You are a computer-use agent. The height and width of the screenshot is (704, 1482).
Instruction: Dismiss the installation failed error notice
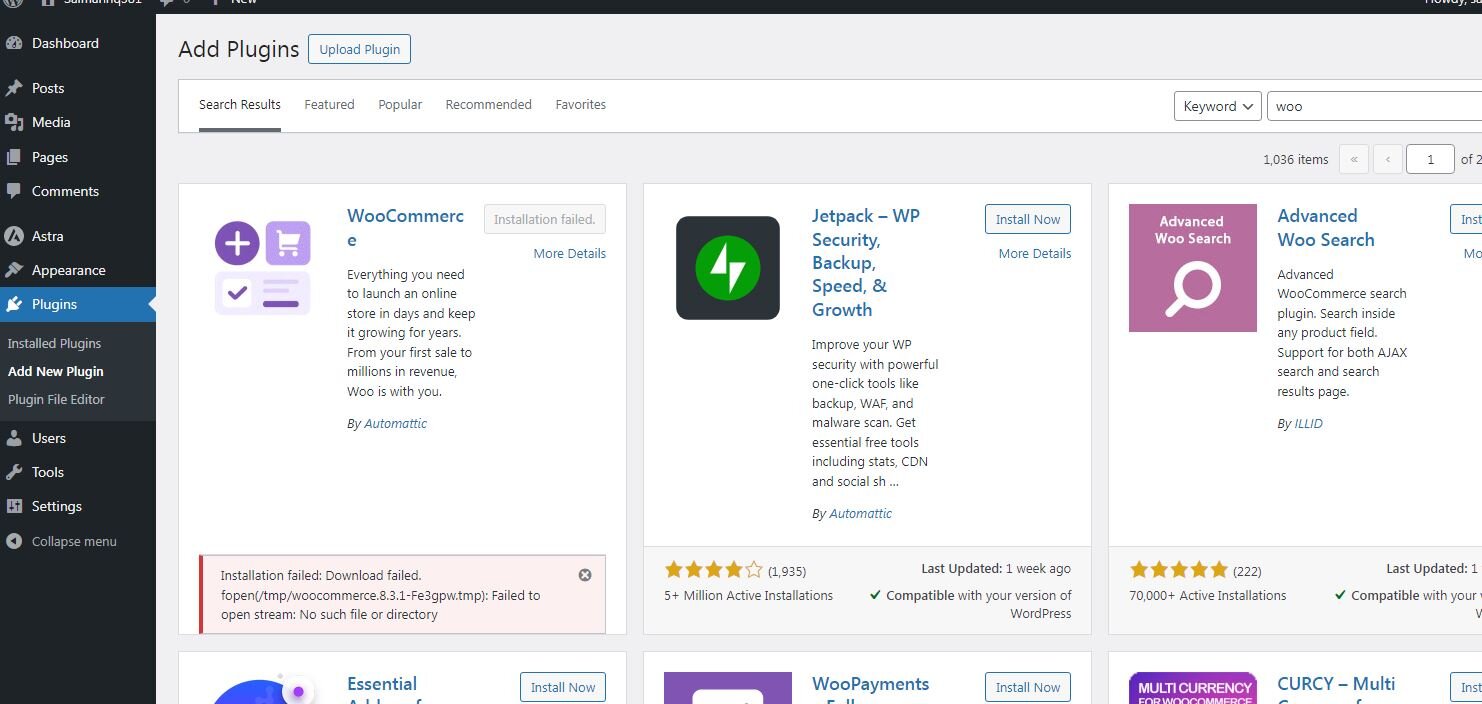(x=585, y=575)
